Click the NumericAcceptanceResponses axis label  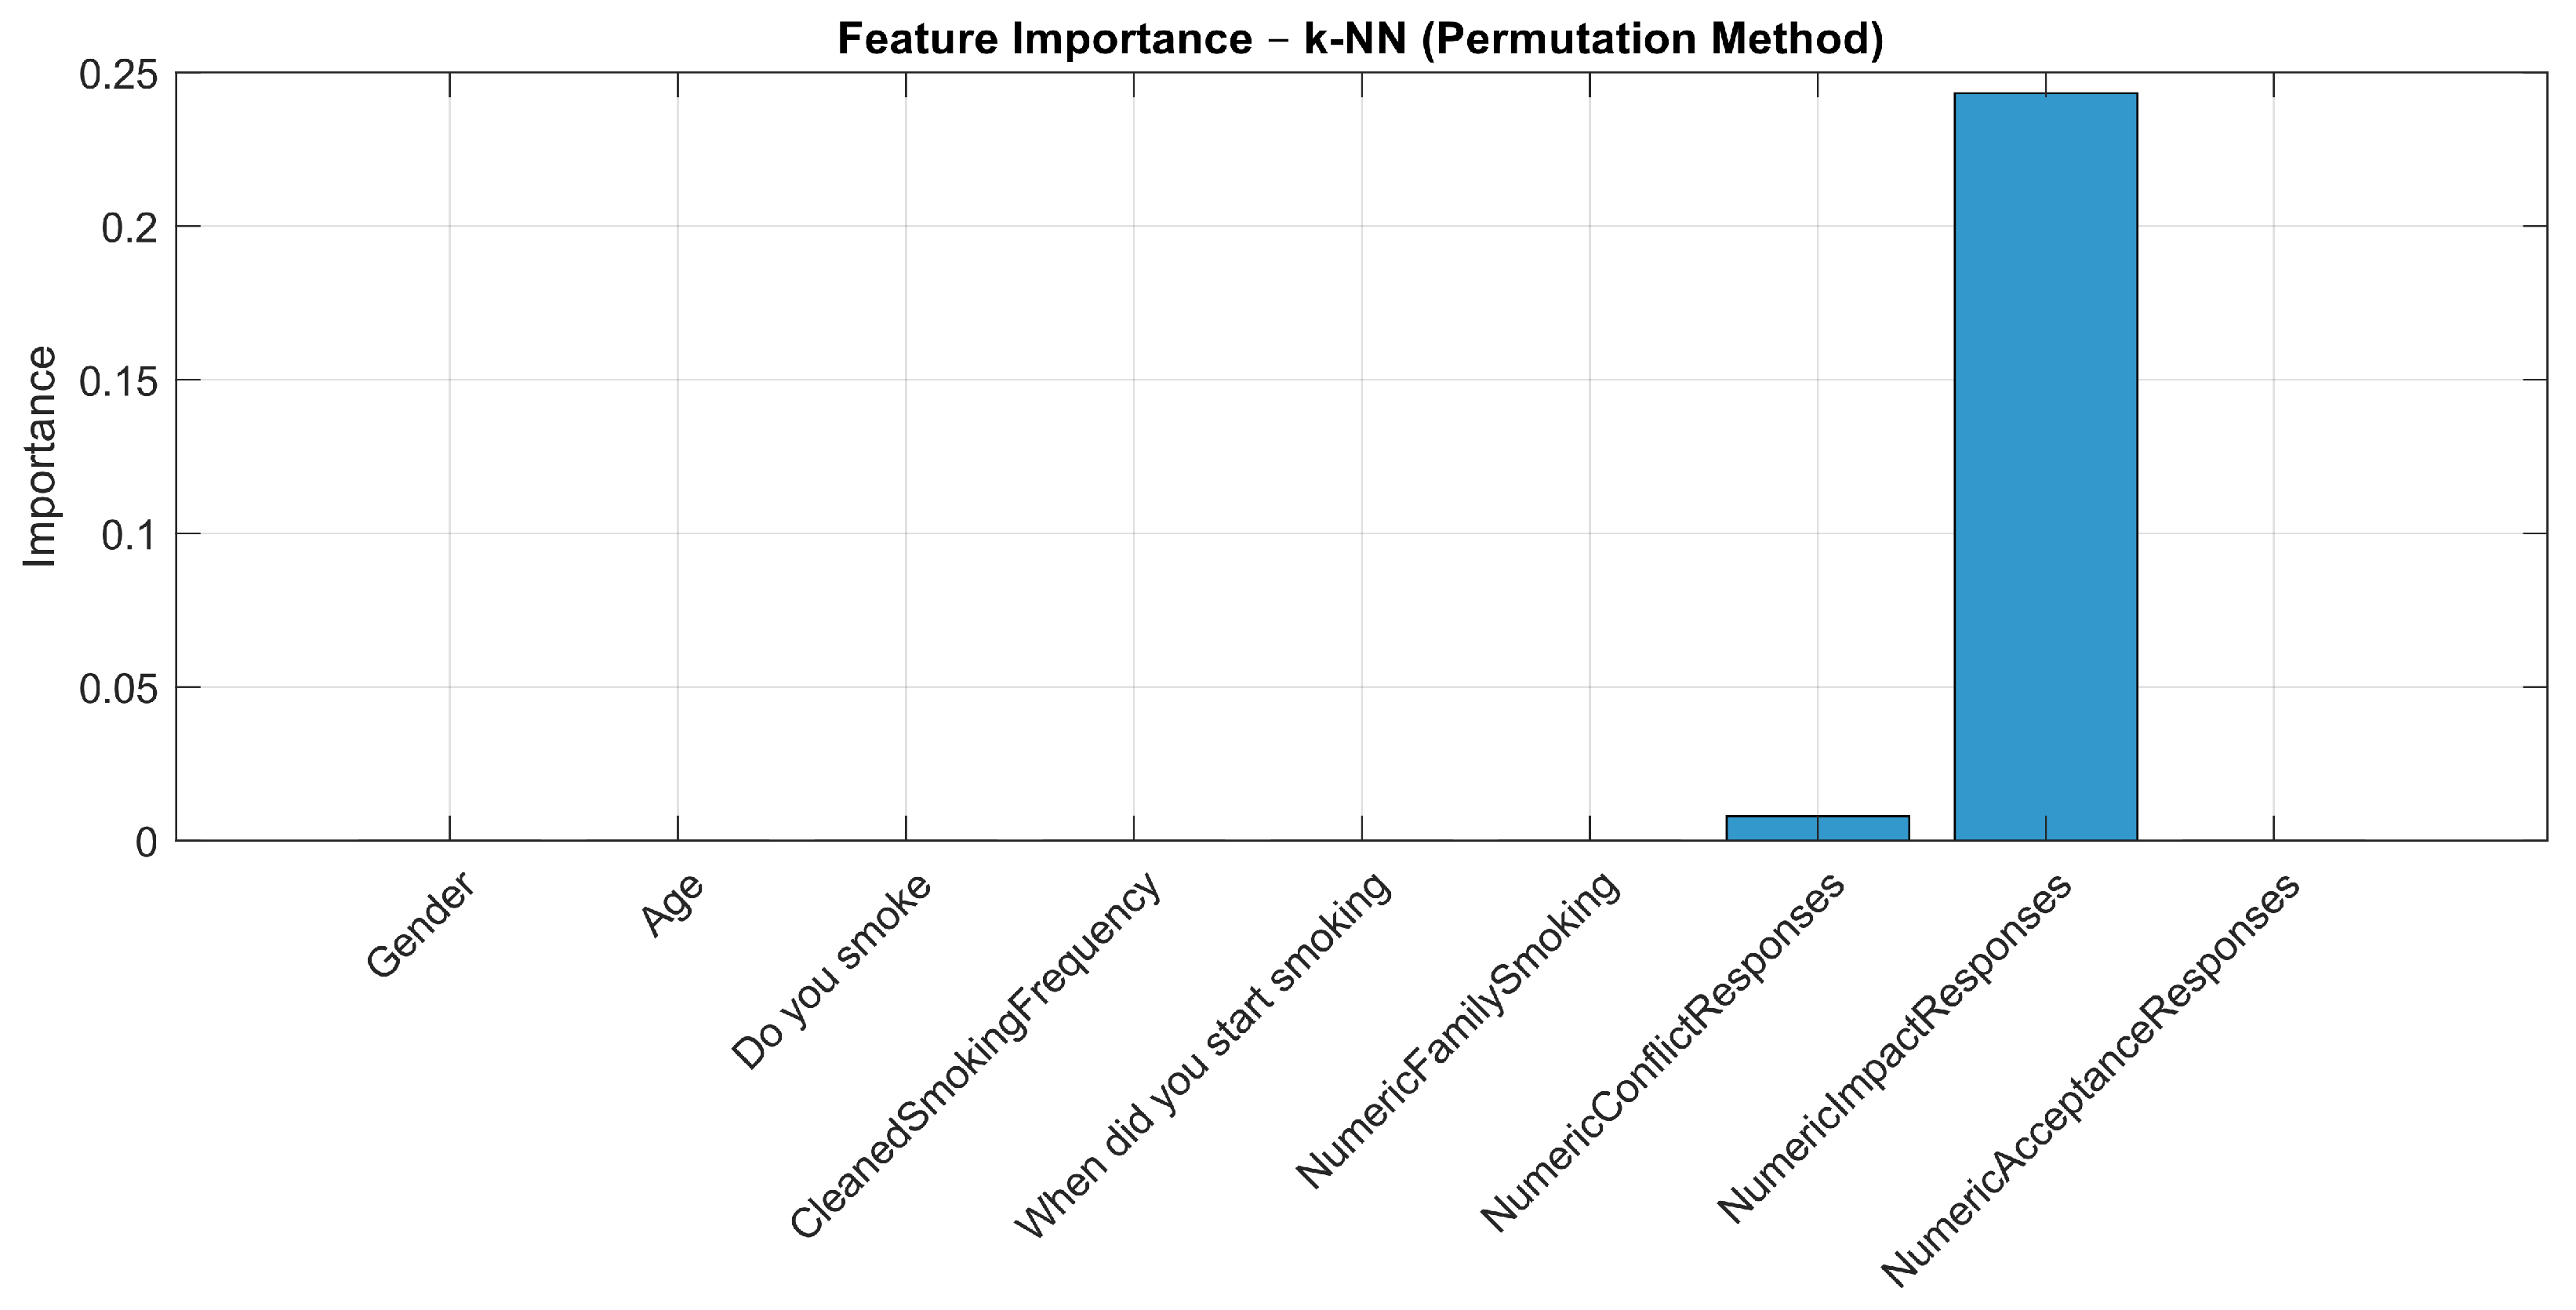(2091, 1081)
